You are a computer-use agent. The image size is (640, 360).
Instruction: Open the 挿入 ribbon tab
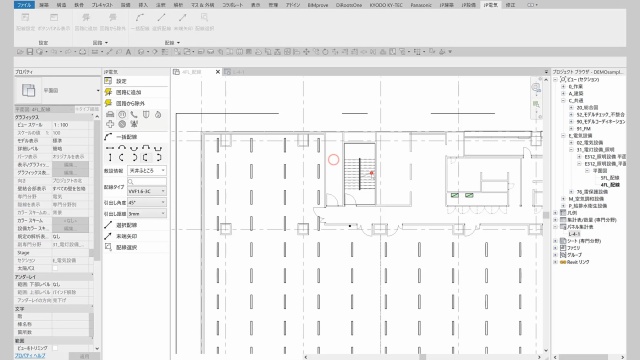pyautogui.click(x=143, y=5)
